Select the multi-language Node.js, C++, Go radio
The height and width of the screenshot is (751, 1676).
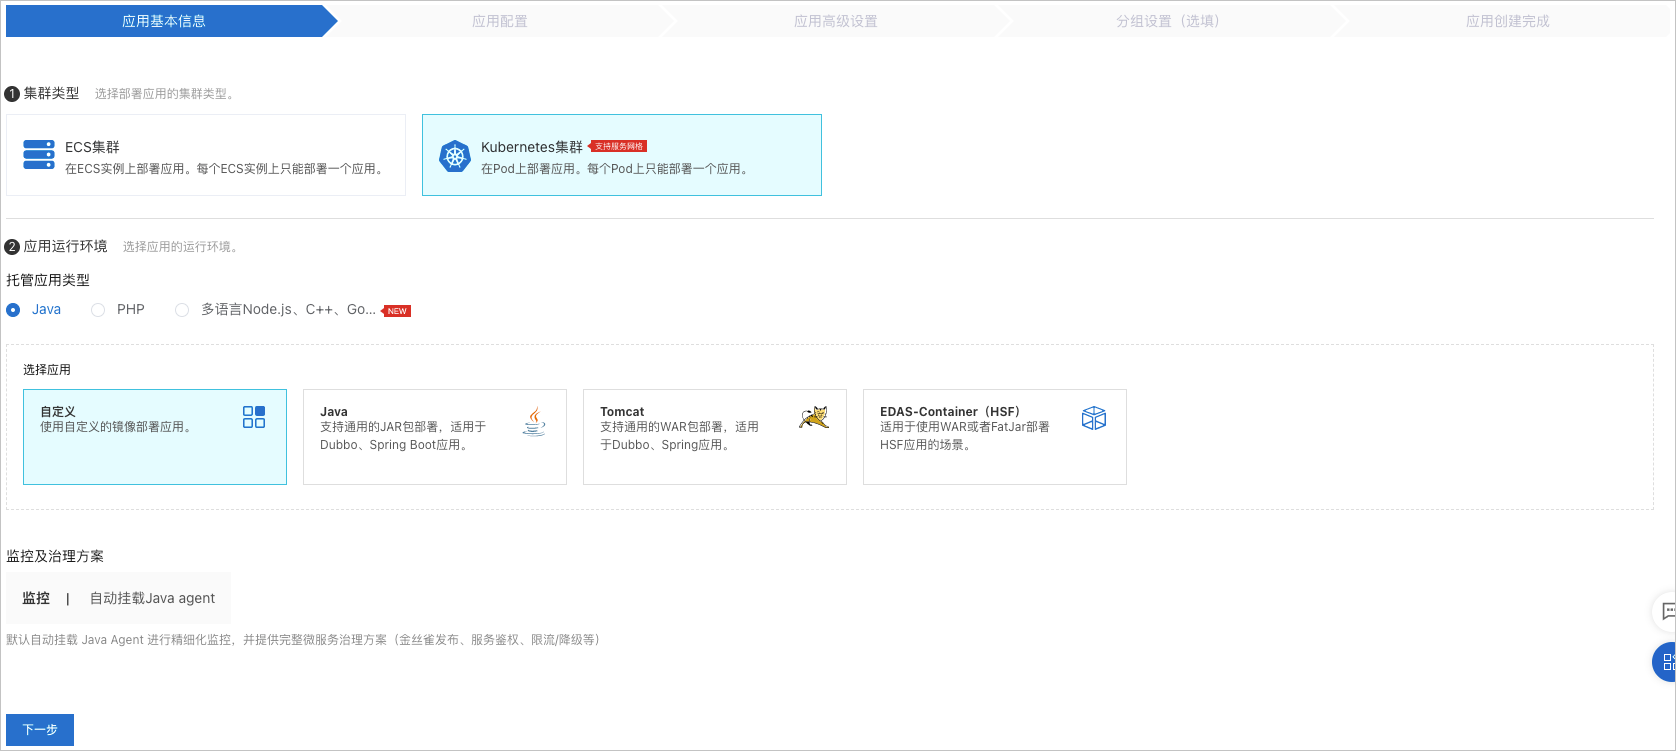point(182,310)
